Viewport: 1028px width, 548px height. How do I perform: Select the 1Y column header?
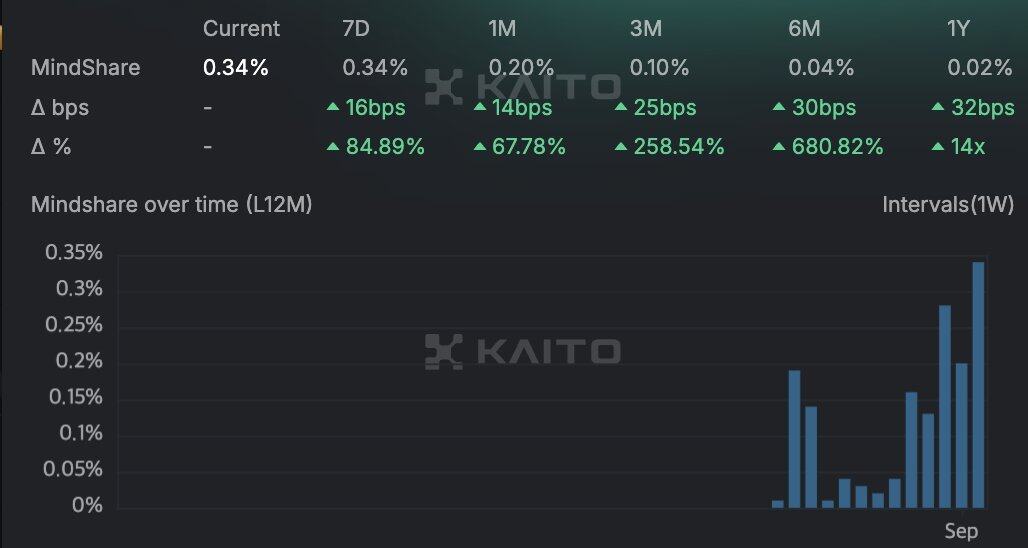click(x=958, y=29)
